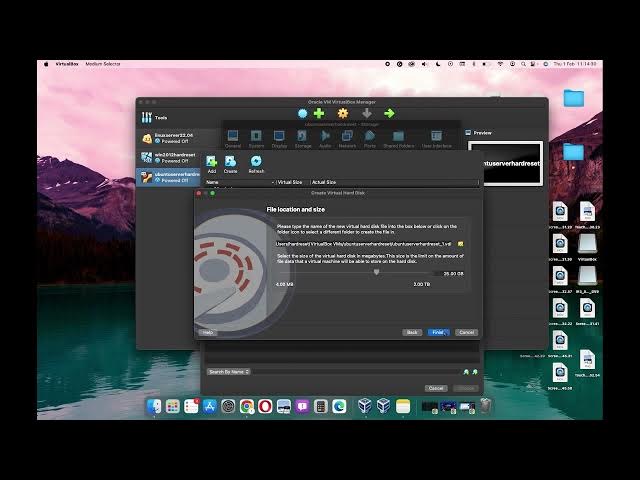This screenshot has width=640, height=480.
Task: Open the User Interface tab in settings window
Action: tap(436, 139)
